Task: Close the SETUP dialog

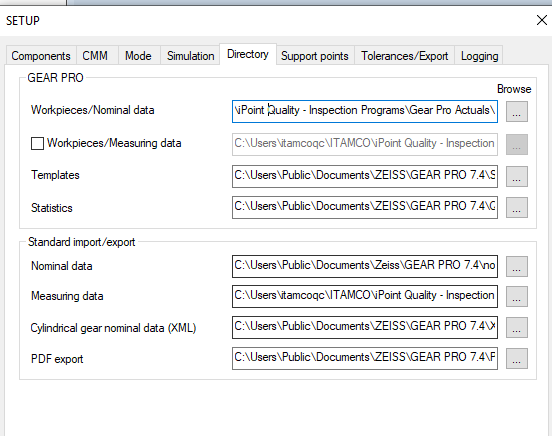Action: [542, 20]
